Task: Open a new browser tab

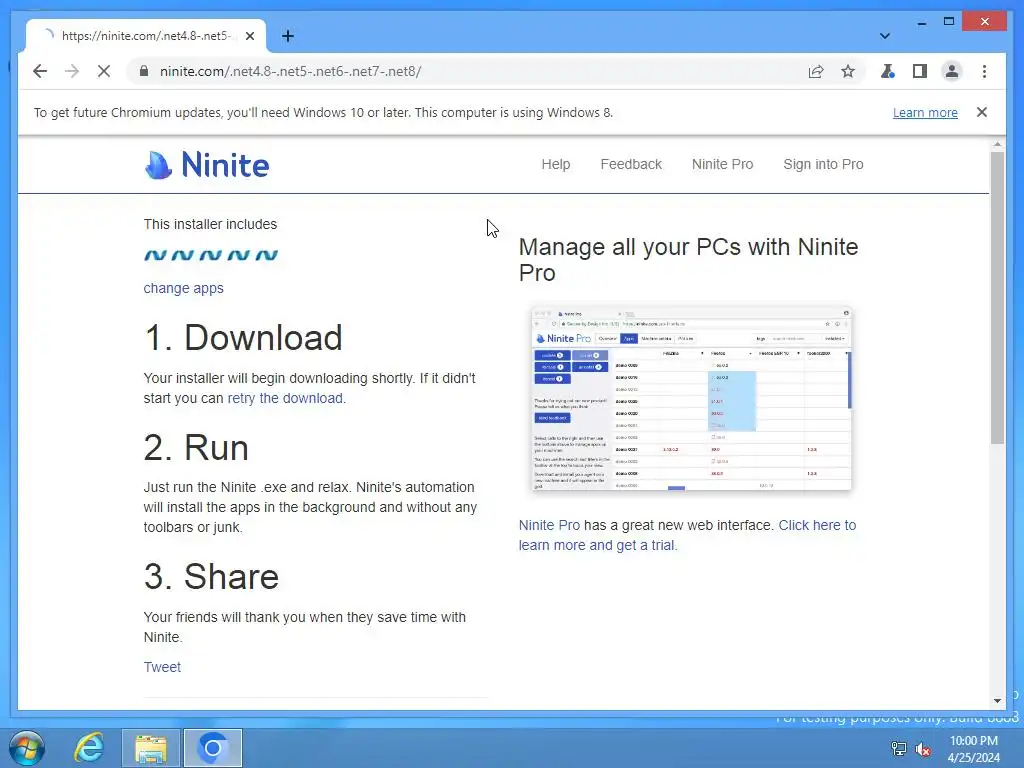Action: pyautogui.click(x=288, y=36)
